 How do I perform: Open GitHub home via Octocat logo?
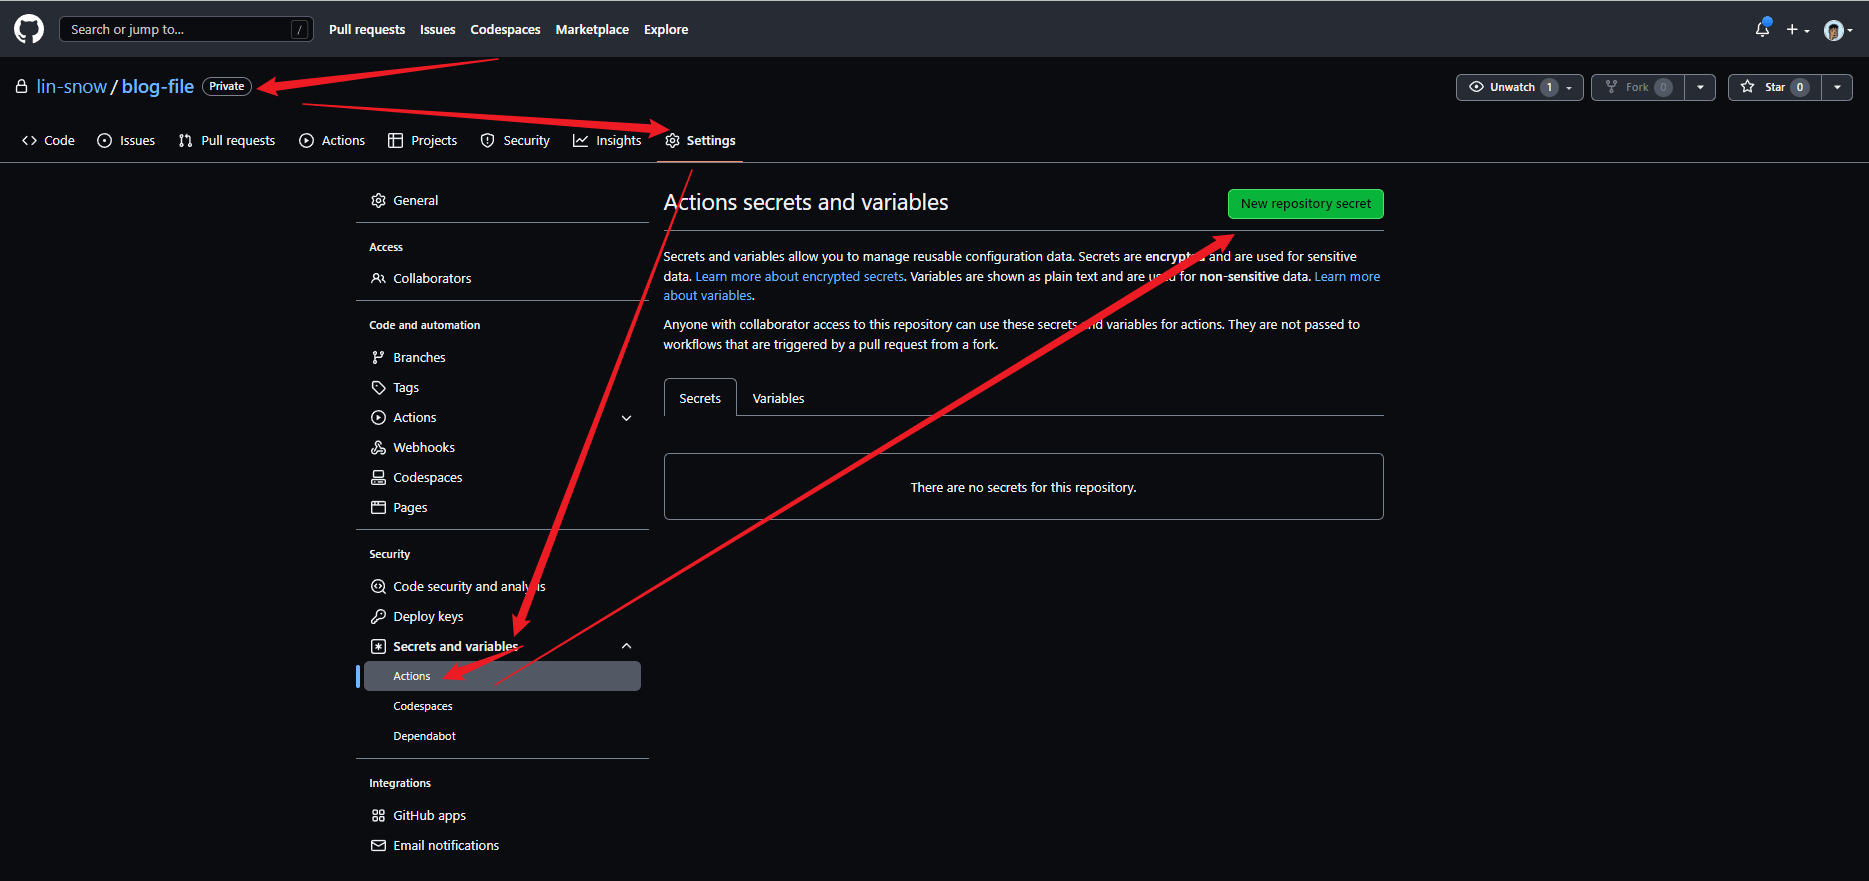click(x=29, y=29)
